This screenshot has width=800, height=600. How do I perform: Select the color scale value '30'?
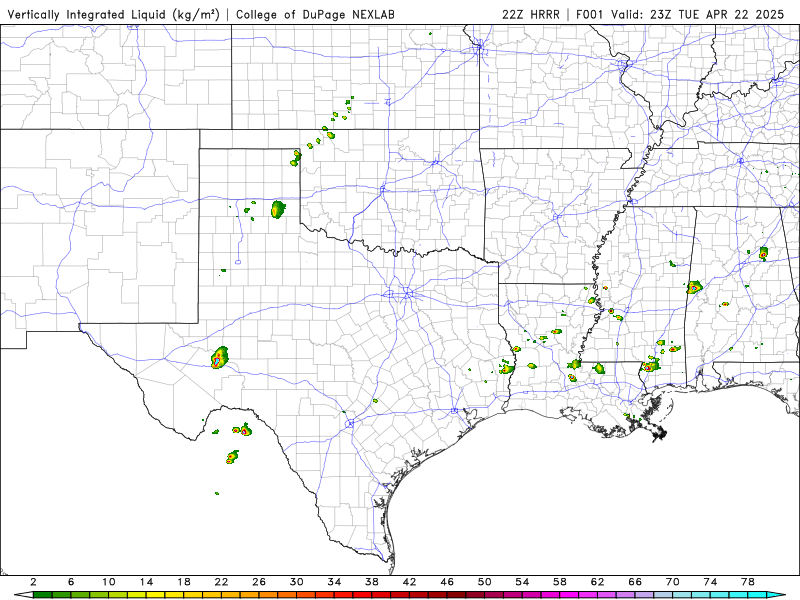click(297, 582)
